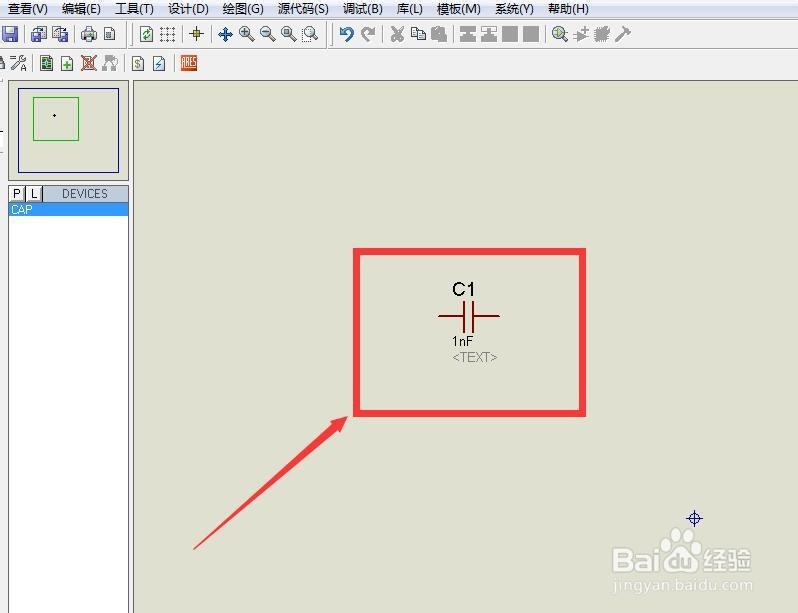Image resolution: width=798 pixels, height=613 pixels.
Task: Add a new sheet
Action: click(67, 63)
